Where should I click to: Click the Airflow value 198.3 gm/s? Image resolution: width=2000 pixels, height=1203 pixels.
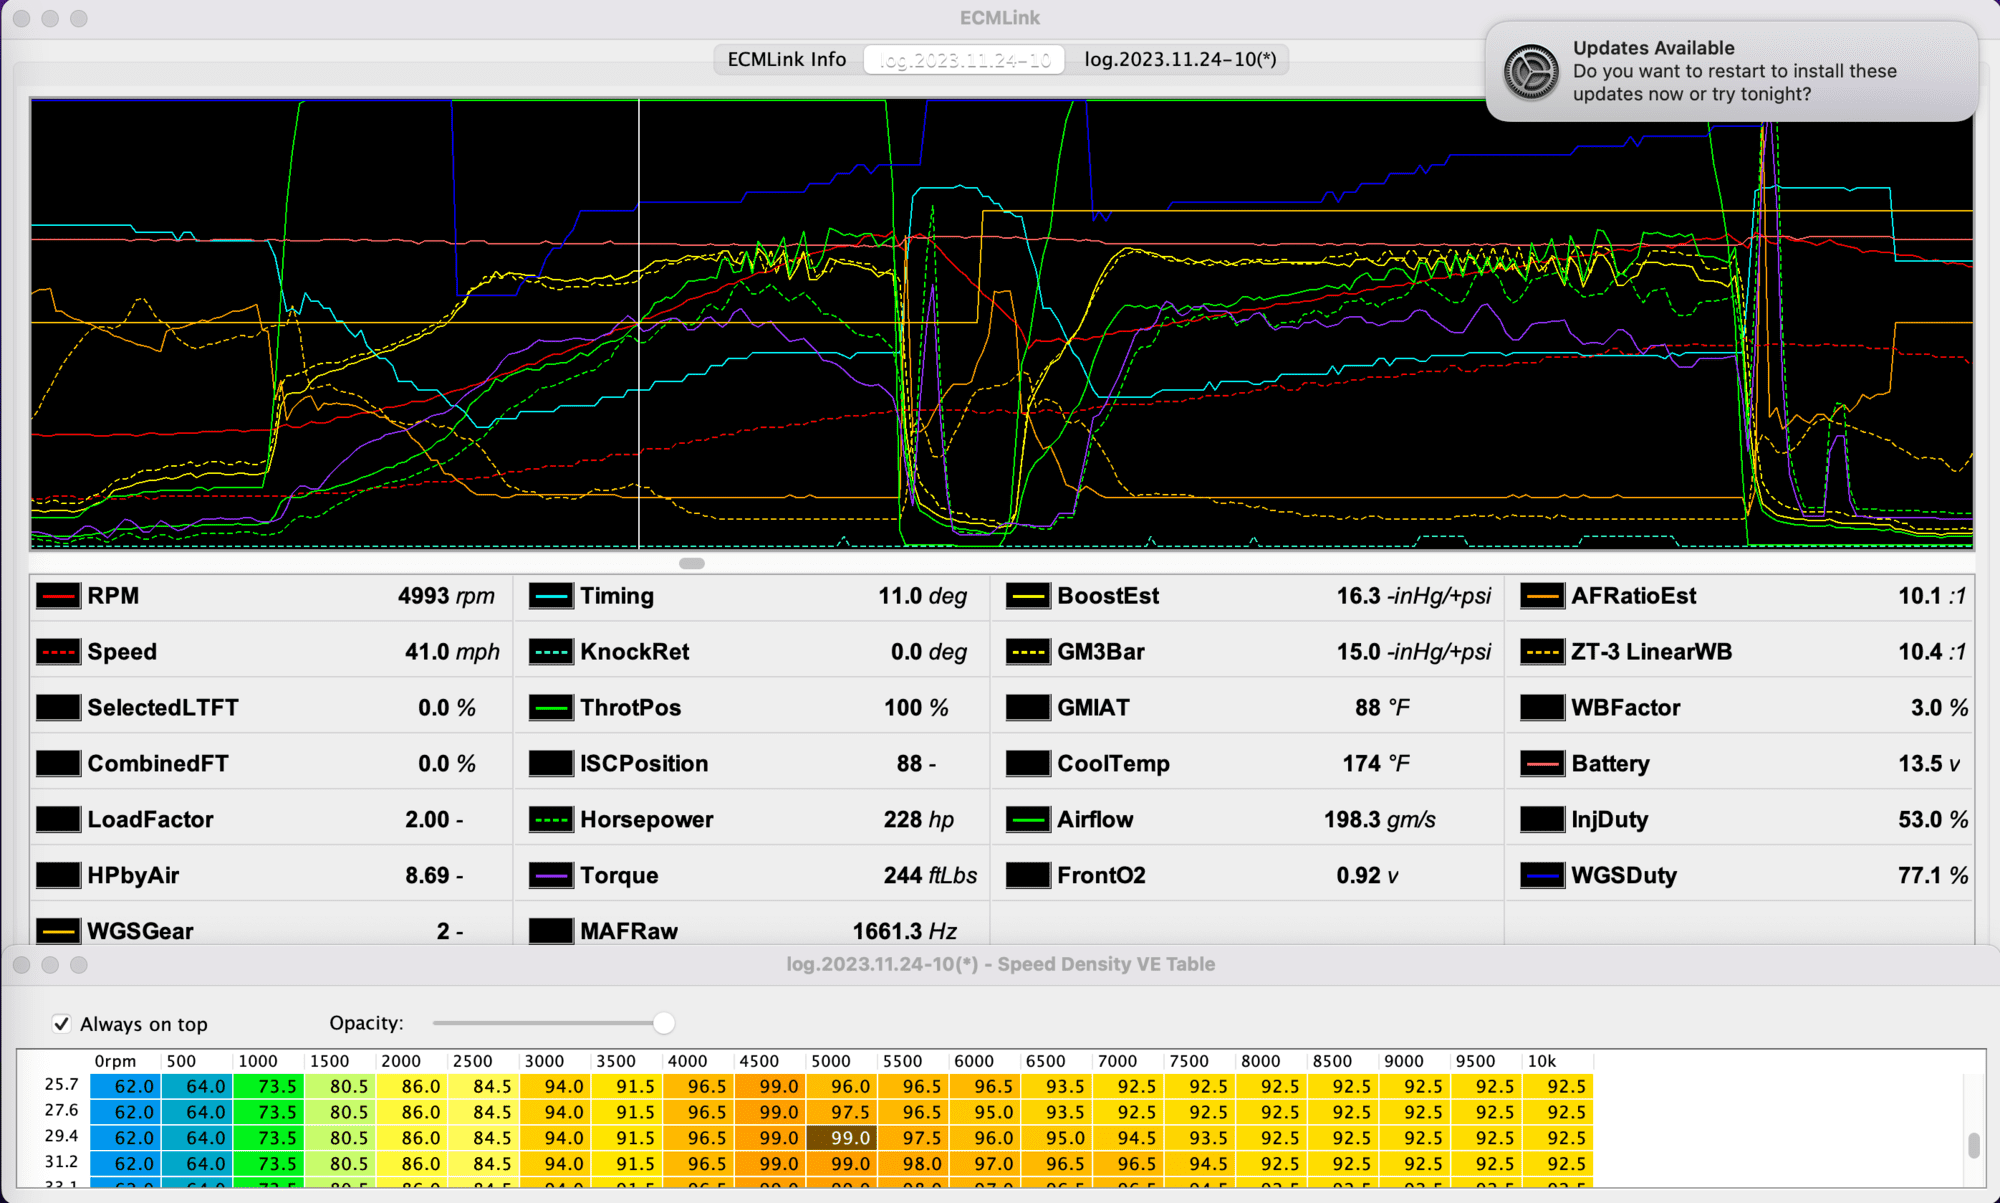(x=1379, y=820)
